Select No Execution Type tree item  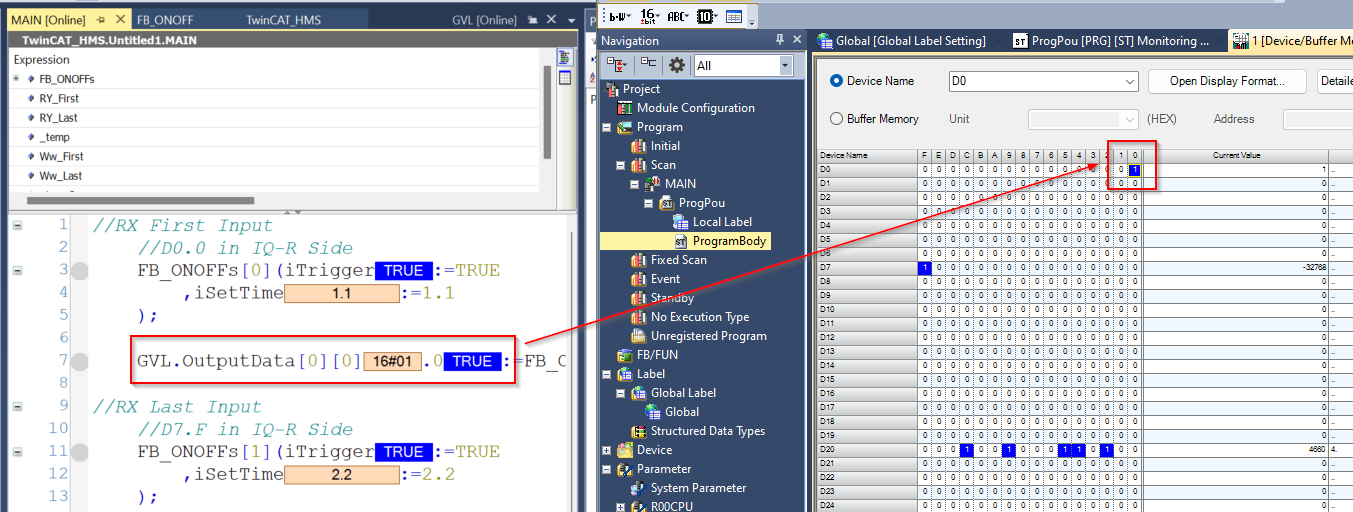[699, 317]
